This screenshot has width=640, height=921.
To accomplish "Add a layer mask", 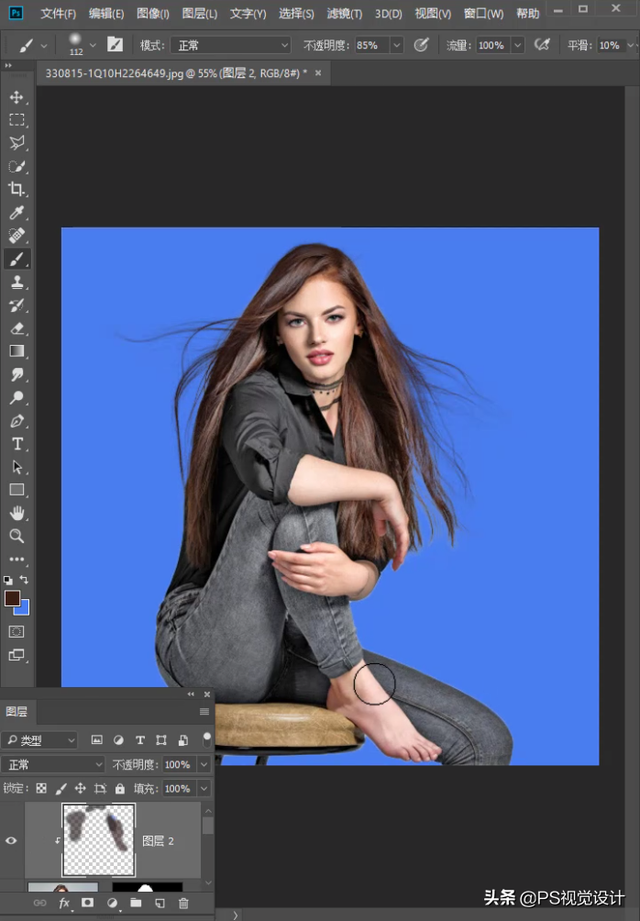I will tap(87, 902).
